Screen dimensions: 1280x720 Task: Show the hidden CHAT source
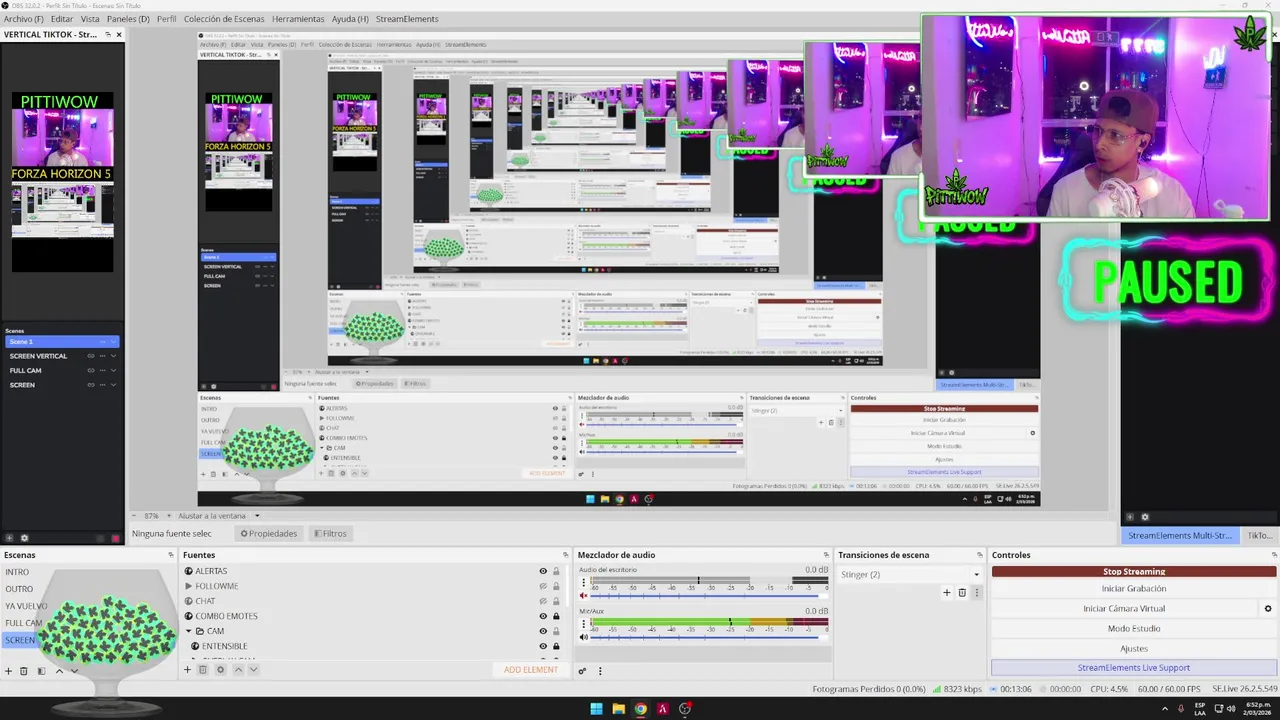click(x=543, y=601)
